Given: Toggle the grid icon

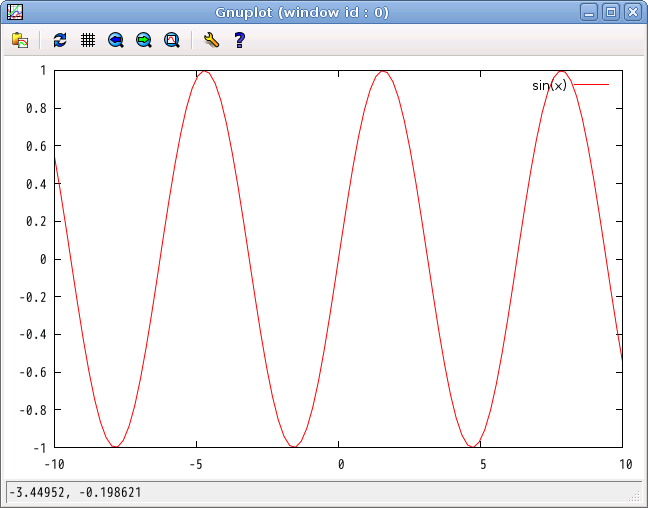Looking at the screenshot, I should coord(88,40).
